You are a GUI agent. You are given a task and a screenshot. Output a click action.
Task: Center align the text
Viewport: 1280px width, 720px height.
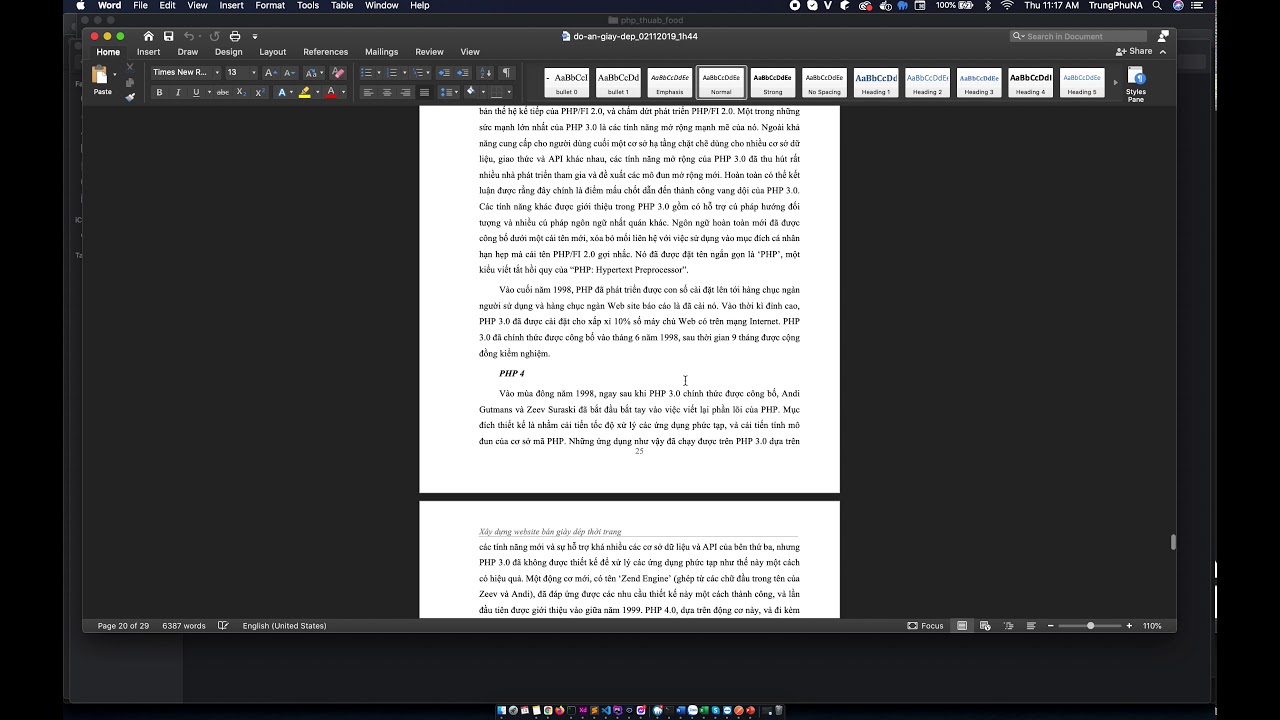tap(387, 92)
